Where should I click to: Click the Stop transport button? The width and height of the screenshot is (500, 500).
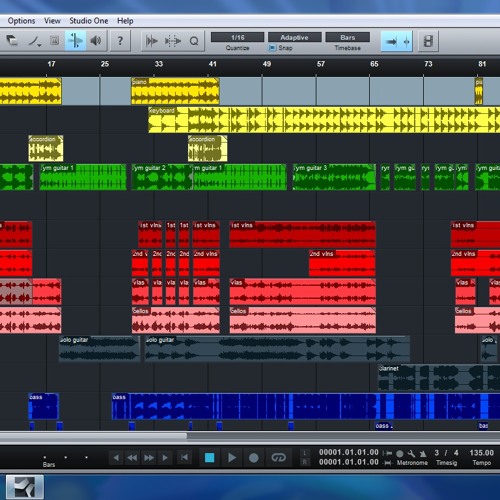209,458
